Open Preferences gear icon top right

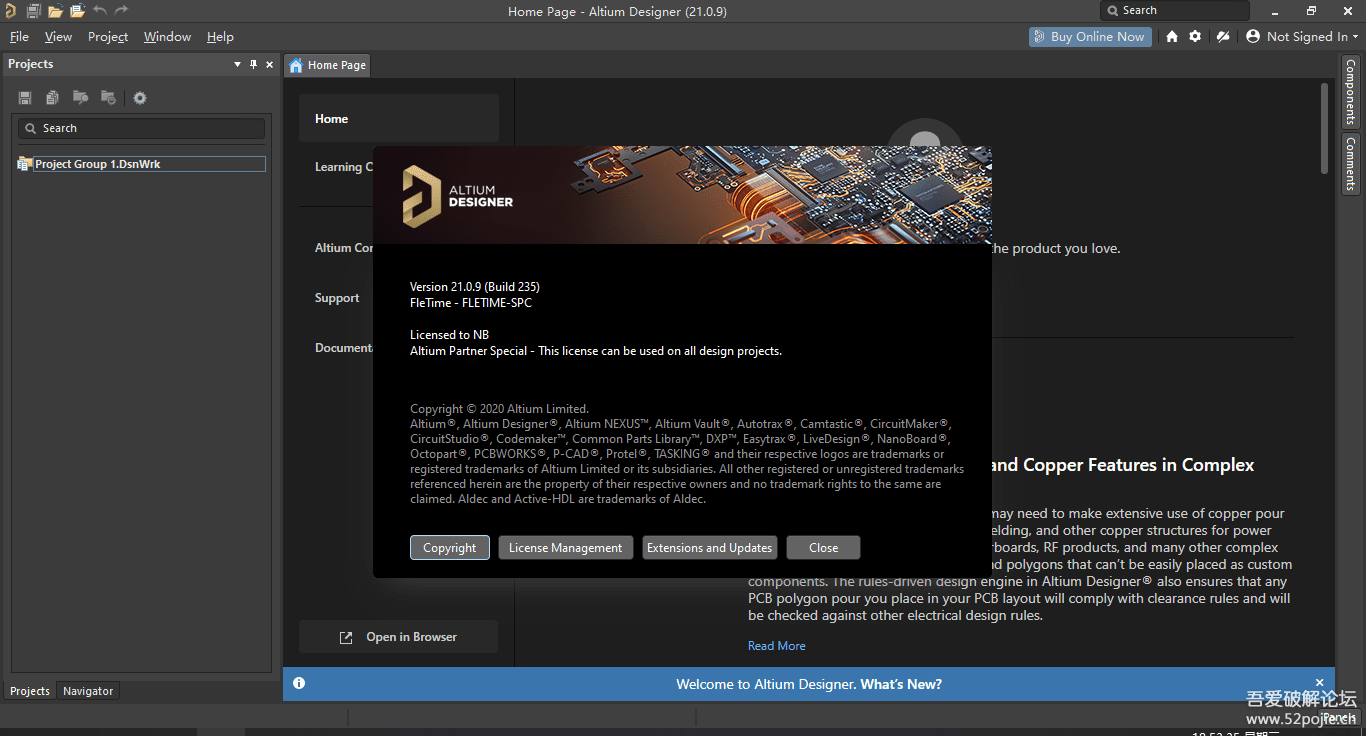coord(1195,37)
